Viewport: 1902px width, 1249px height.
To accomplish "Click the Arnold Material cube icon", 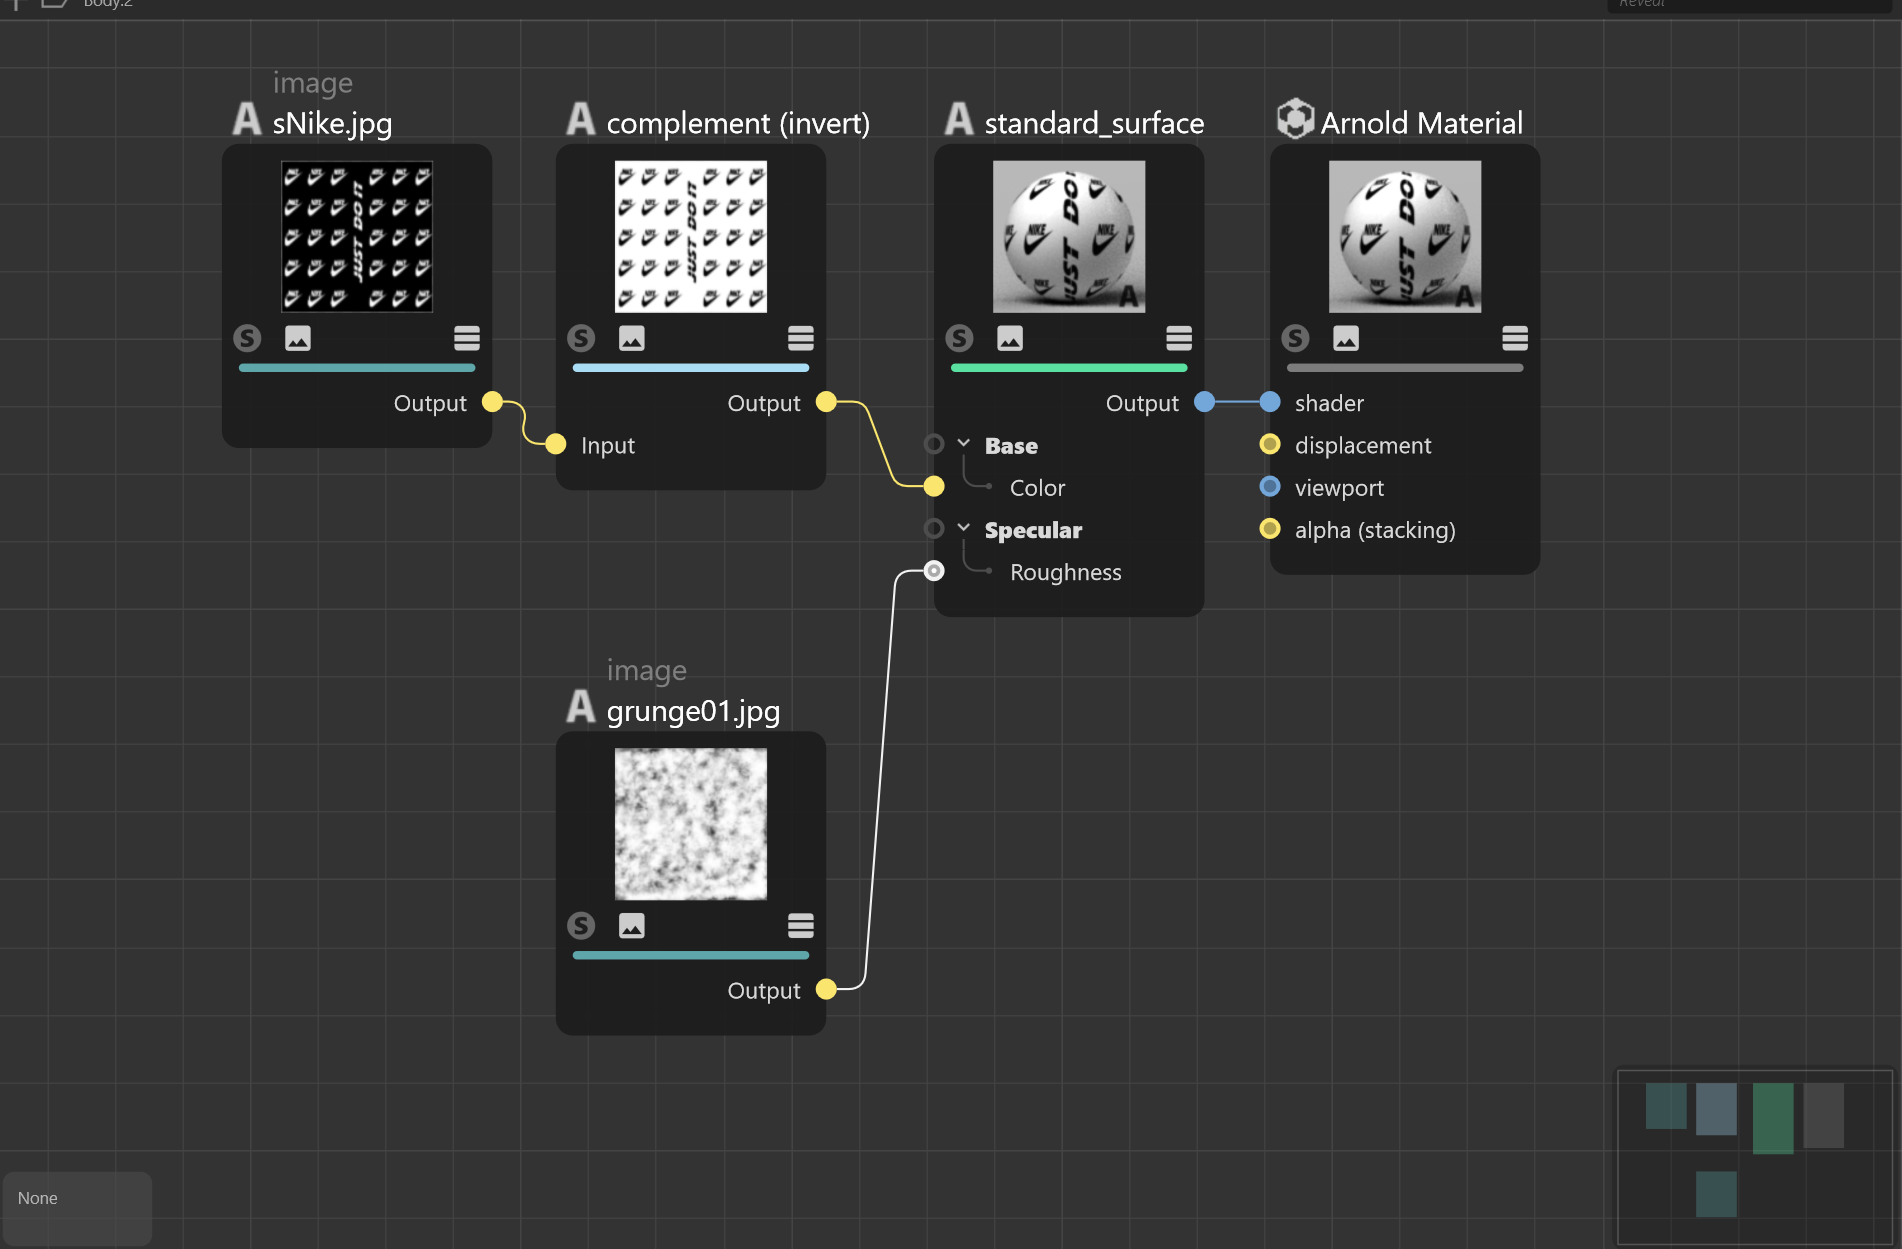I will (1295, 119).
